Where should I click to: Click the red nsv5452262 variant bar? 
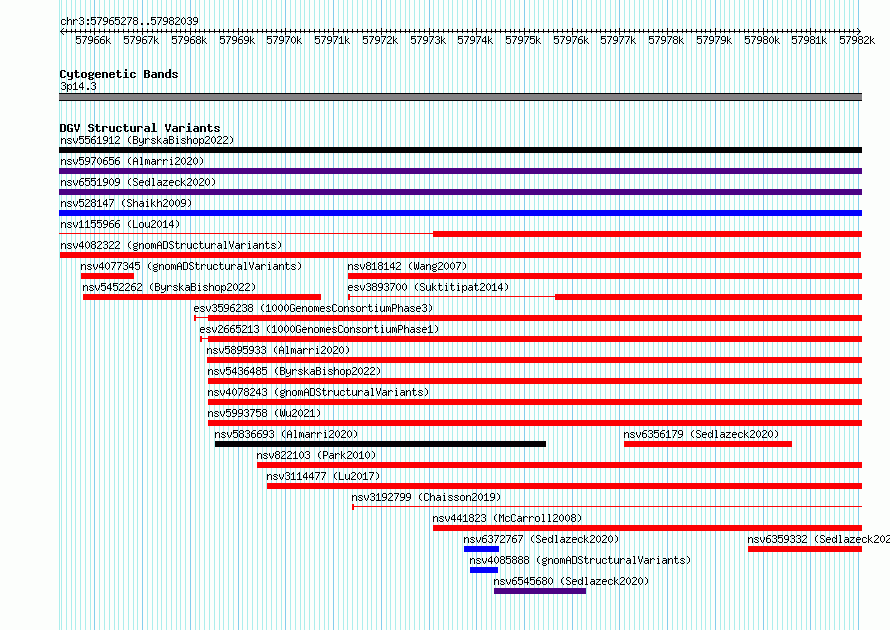click(x=202, y=297)
